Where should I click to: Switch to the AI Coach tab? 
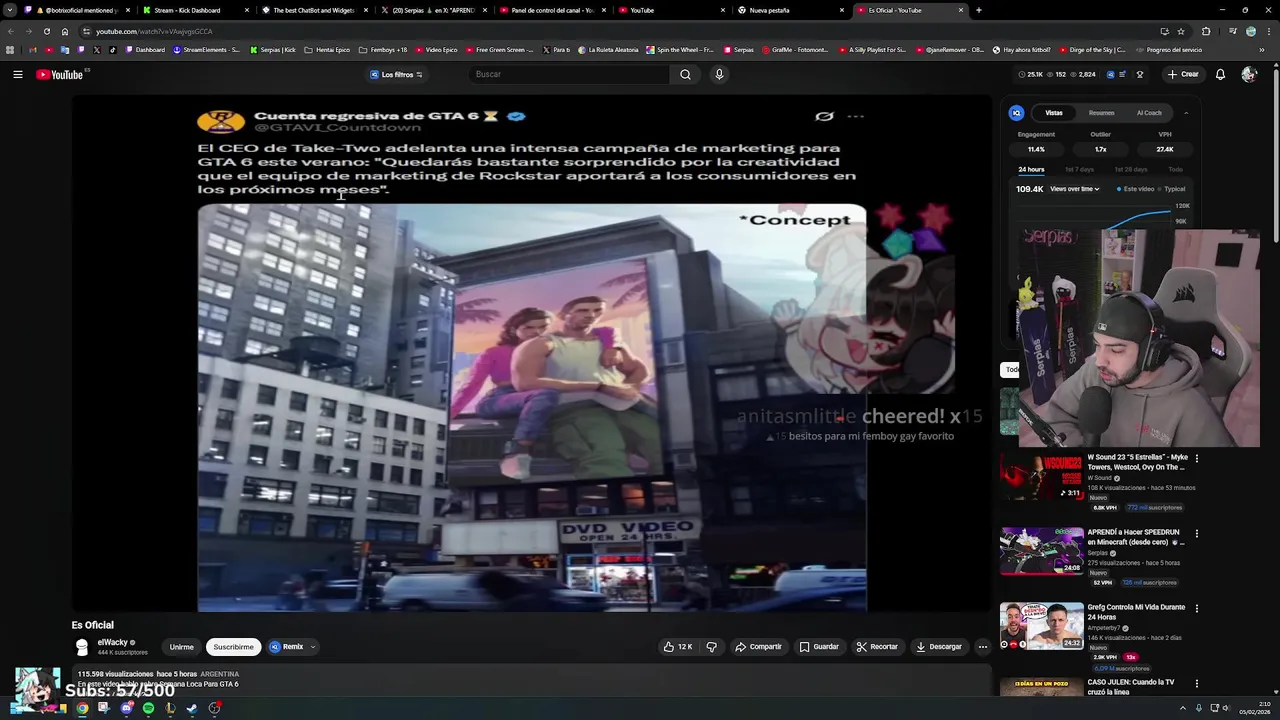[1149, 113]
